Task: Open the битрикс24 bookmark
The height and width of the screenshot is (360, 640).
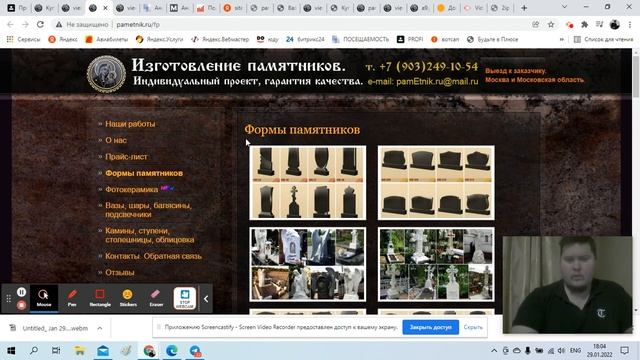Action: pos(305,39)
